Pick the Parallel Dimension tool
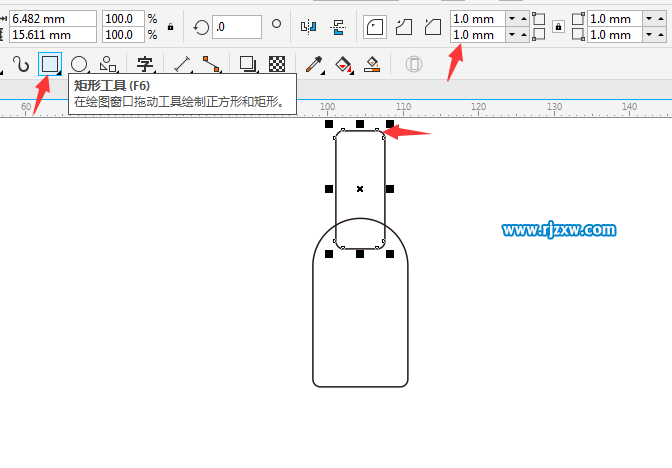 (x=182, y=64)
